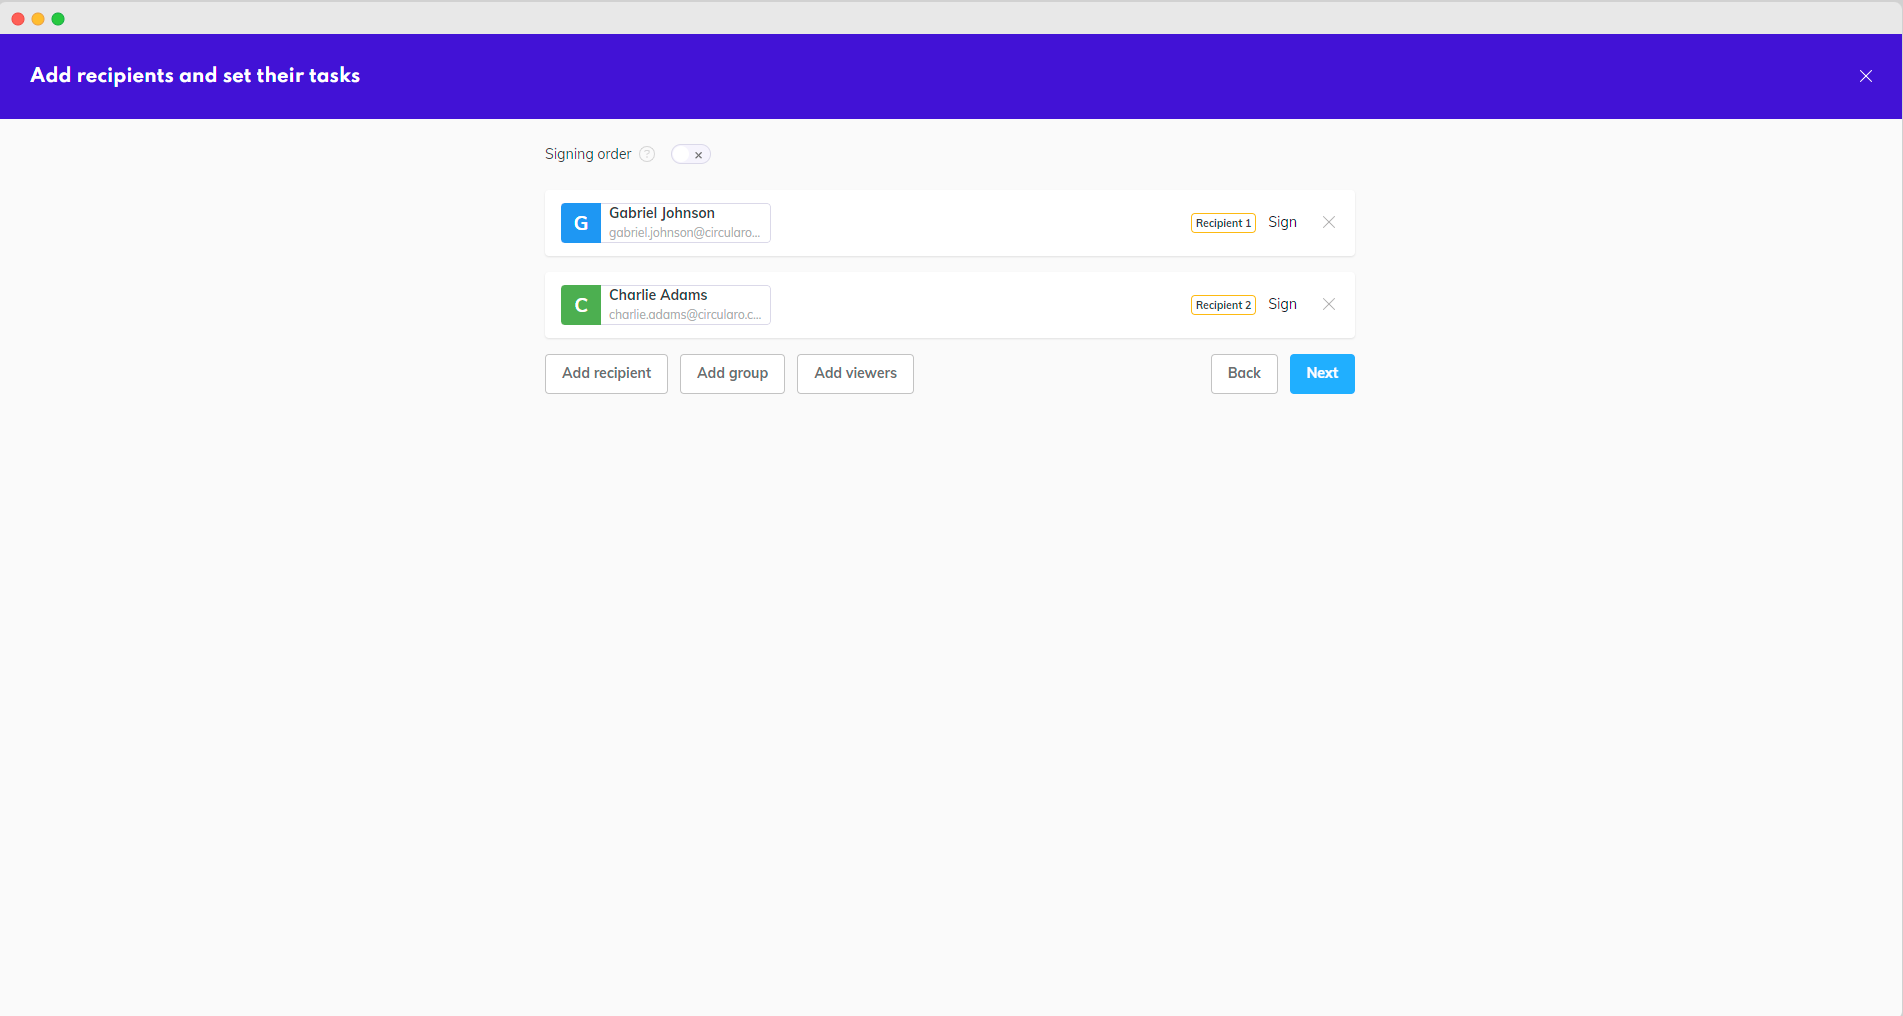Image resolution: width=1903 pixels, height=1016 pixels.
Task: Go back with the Back button
Action: (x=1243, y=374)
